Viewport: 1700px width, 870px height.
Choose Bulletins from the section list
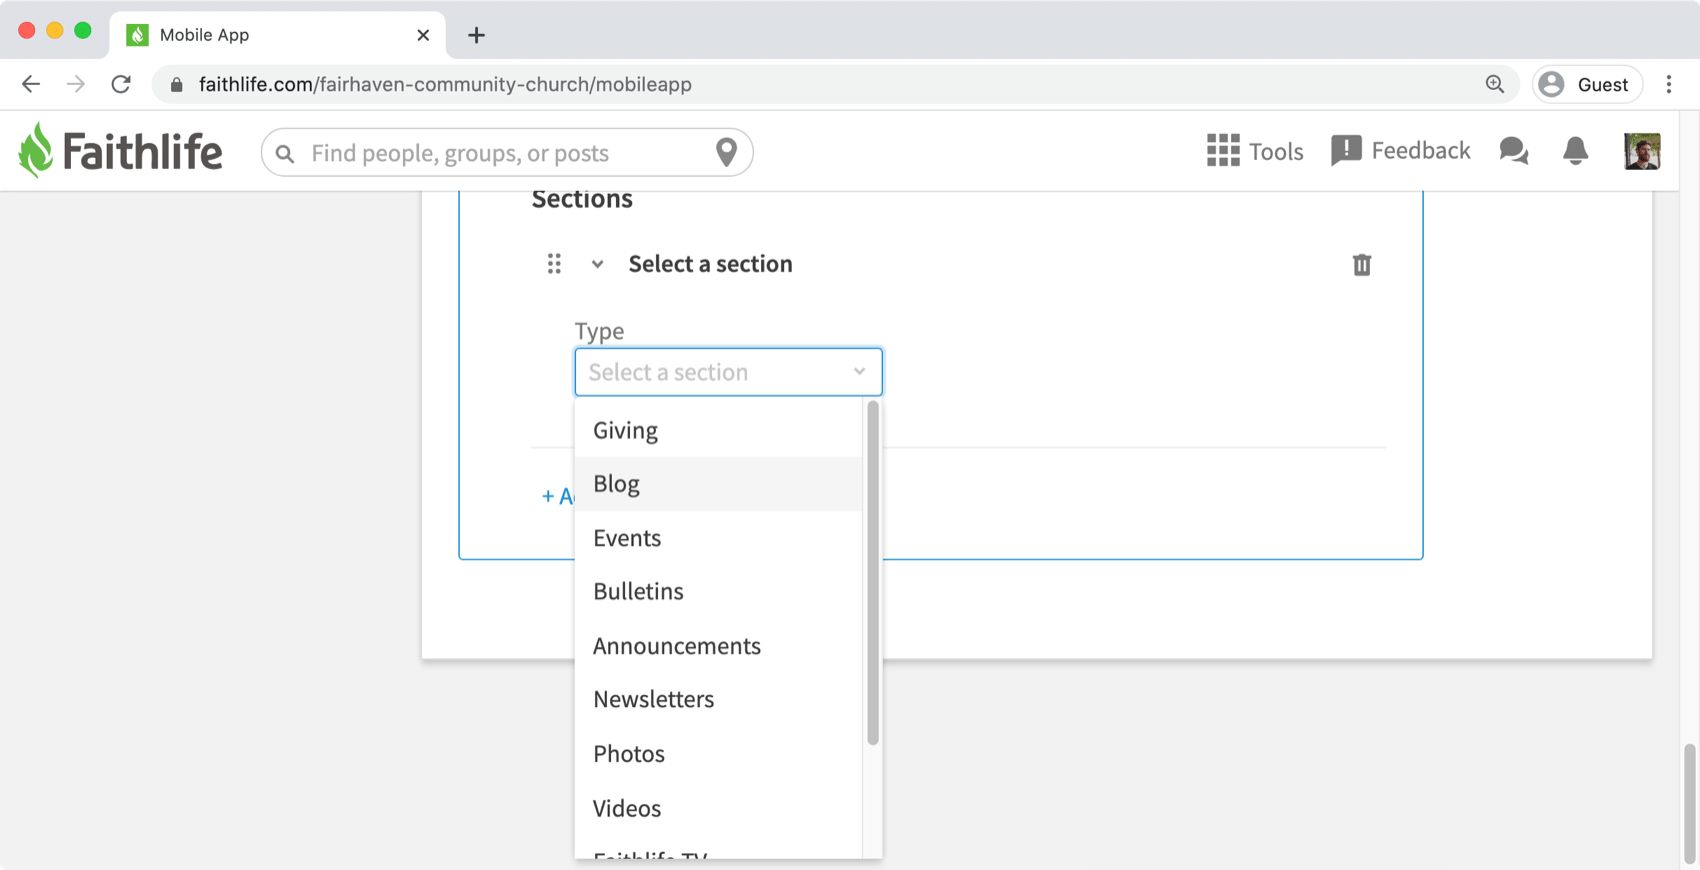click(718, 591)
